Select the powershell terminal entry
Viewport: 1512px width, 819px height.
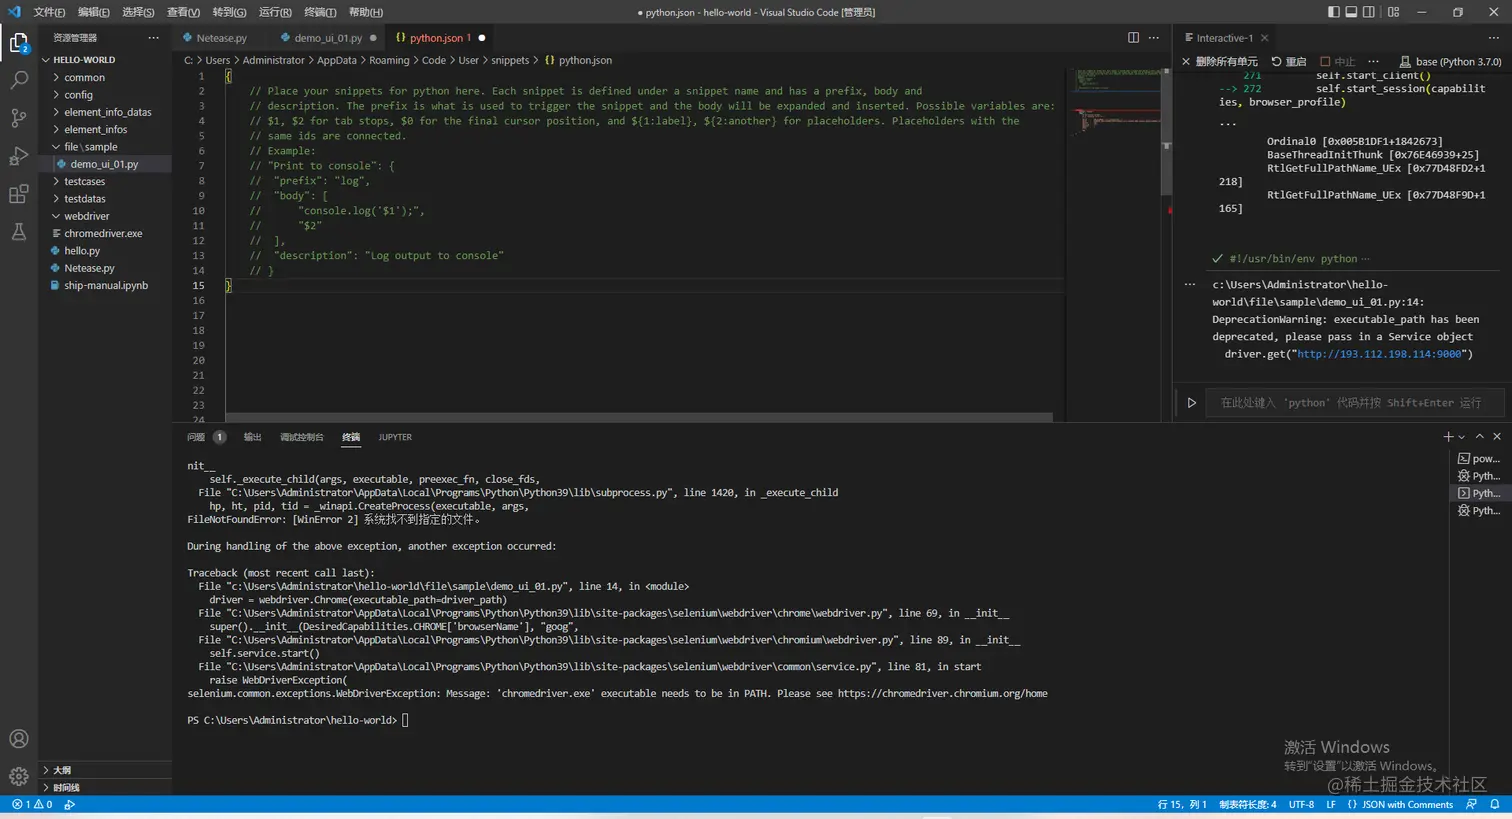pyautogui.click(x=1479, y=459)
